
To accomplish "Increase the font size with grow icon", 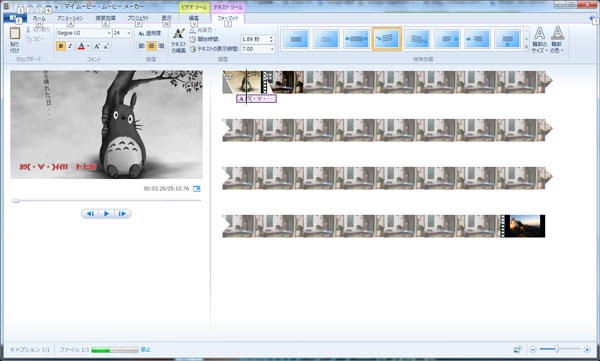I will (x=97, y=46).
